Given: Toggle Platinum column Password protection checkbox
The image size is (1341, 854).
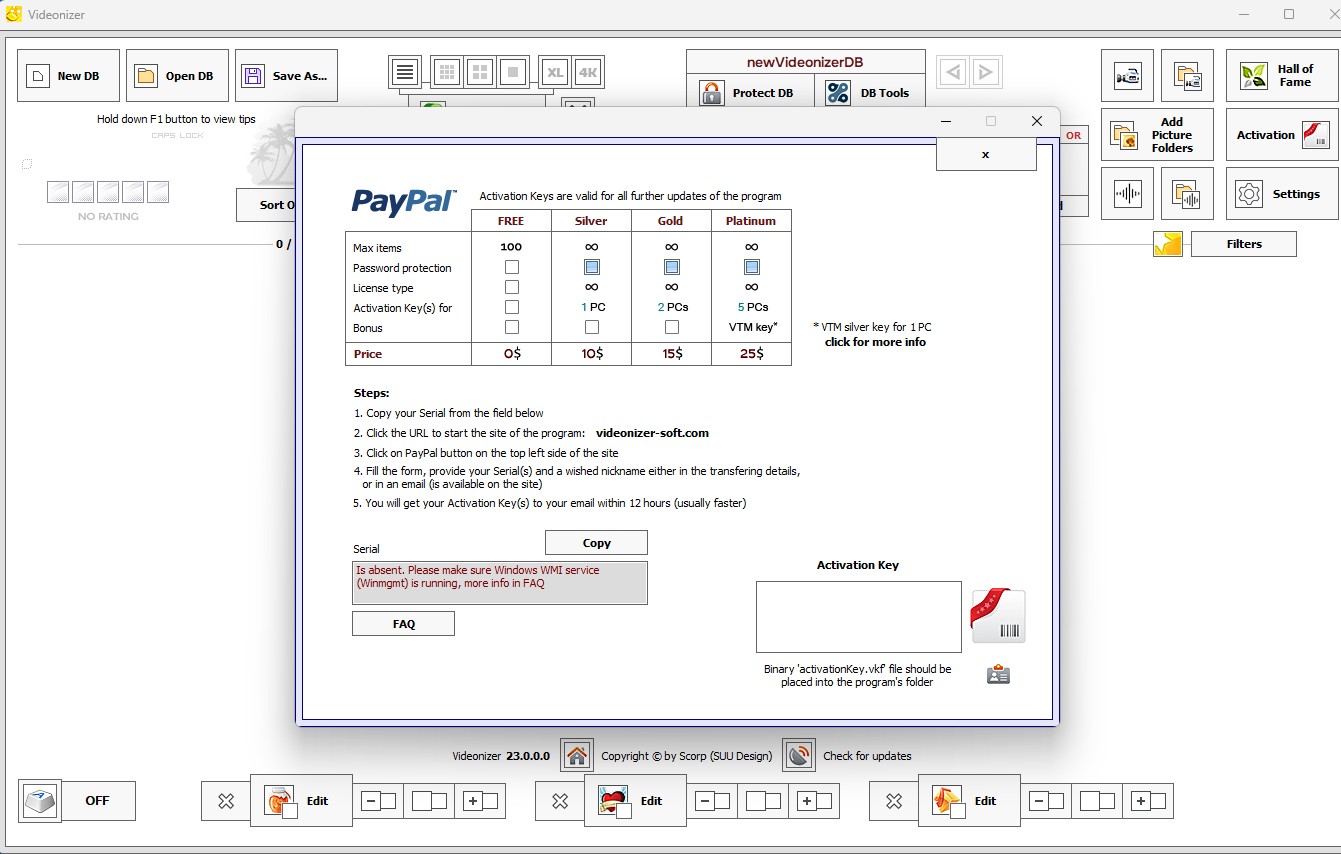Looking at the screenshot, I should [x=752, y=267].
